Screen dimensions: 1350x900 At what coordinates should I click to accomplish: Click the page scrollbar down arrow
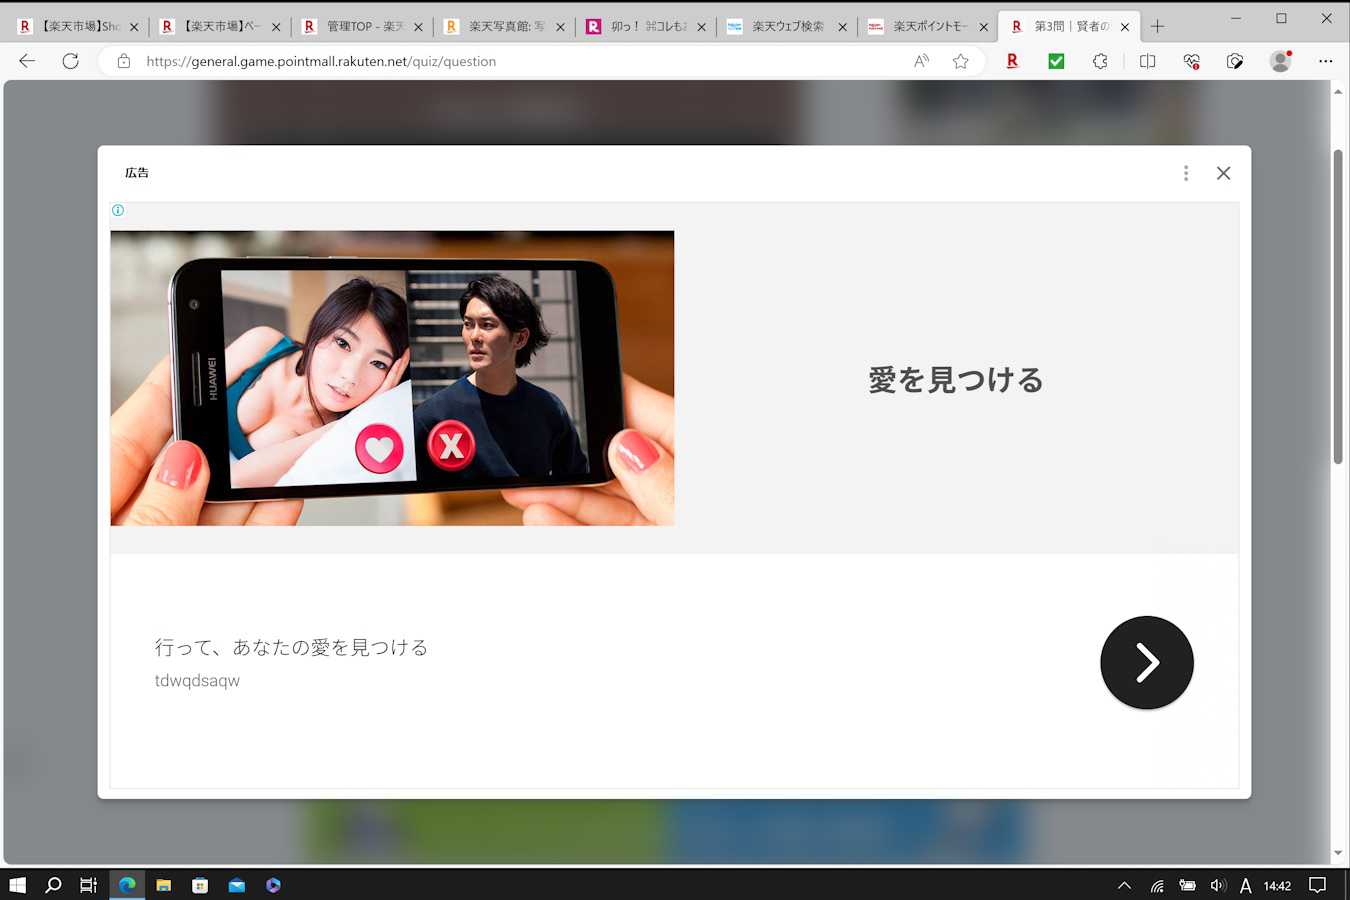[1338, 853]
